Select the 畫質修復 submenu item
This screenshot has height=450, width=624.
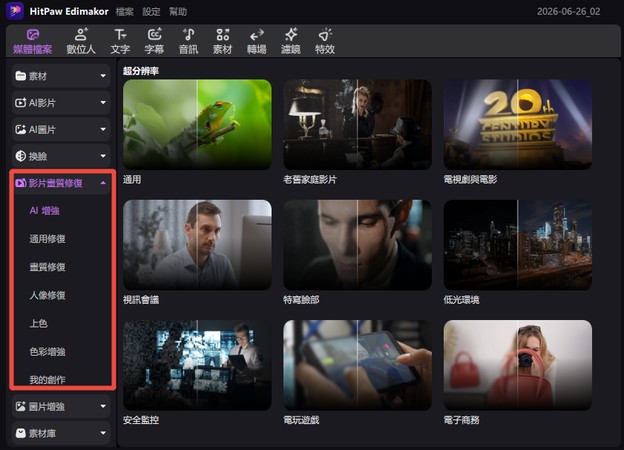(x=47, y=267)
